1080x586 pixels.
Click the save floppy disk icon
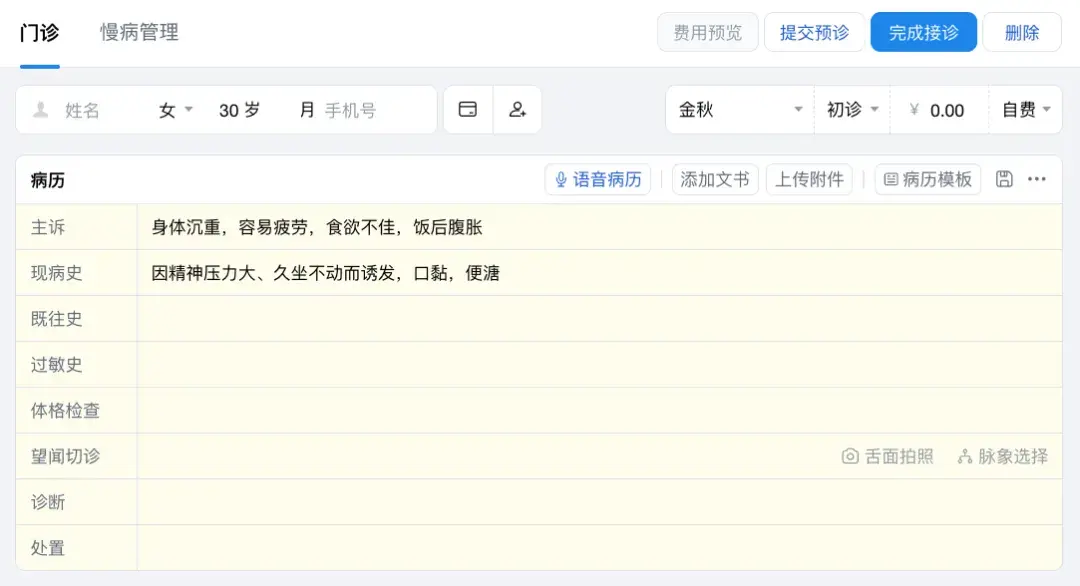pyautogui.click(x=1004, y=179)
